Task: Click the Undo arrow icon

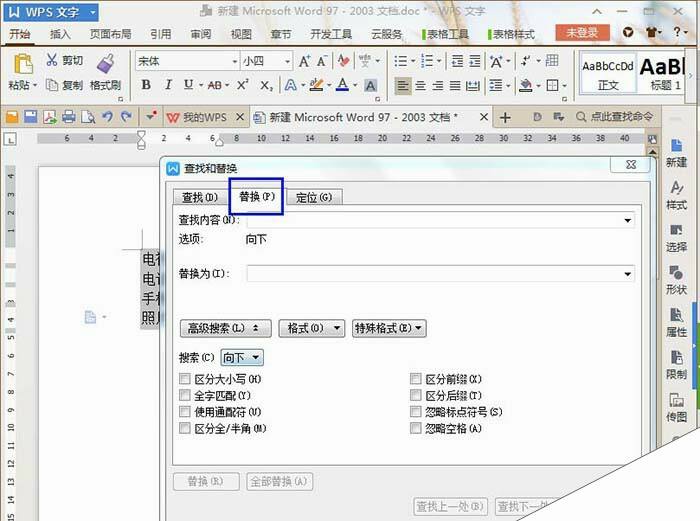Action: (107, 117)
